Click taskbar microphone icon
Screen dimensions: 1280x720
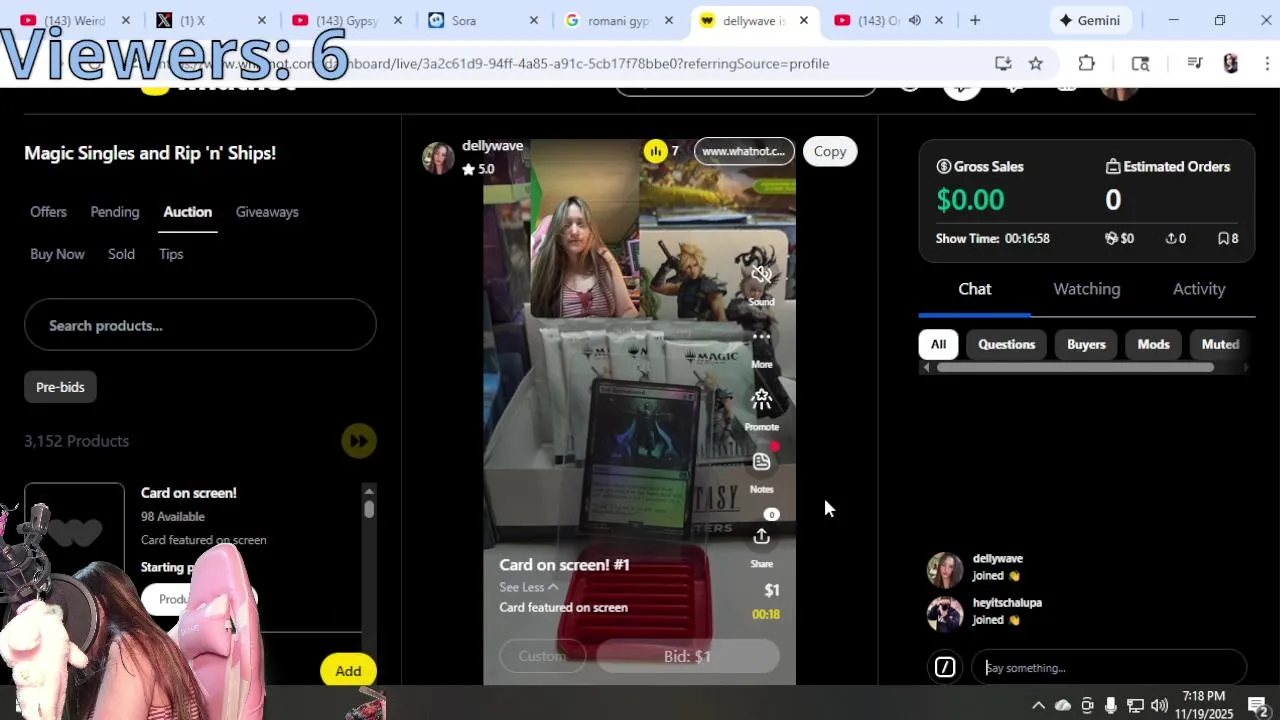point(1111,706)
